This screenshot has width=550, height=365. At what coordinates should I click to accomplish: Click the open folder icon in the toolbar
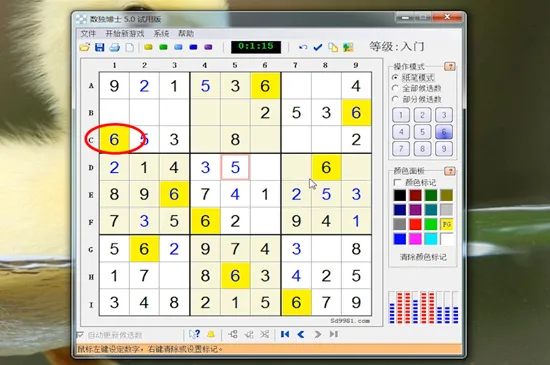coord(85,47)
